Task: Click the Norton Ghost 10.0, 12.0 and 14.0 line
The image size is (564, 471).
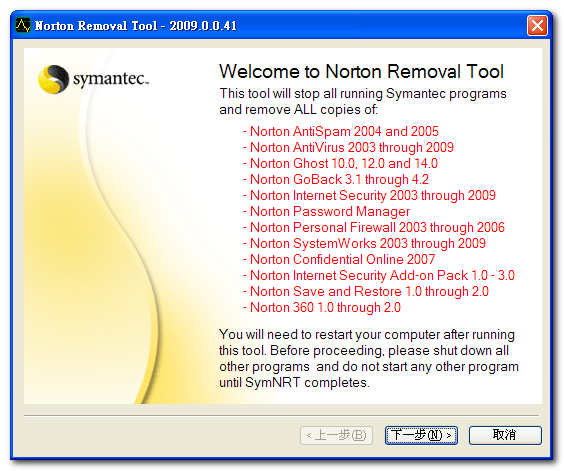Action: pos(340,163)
